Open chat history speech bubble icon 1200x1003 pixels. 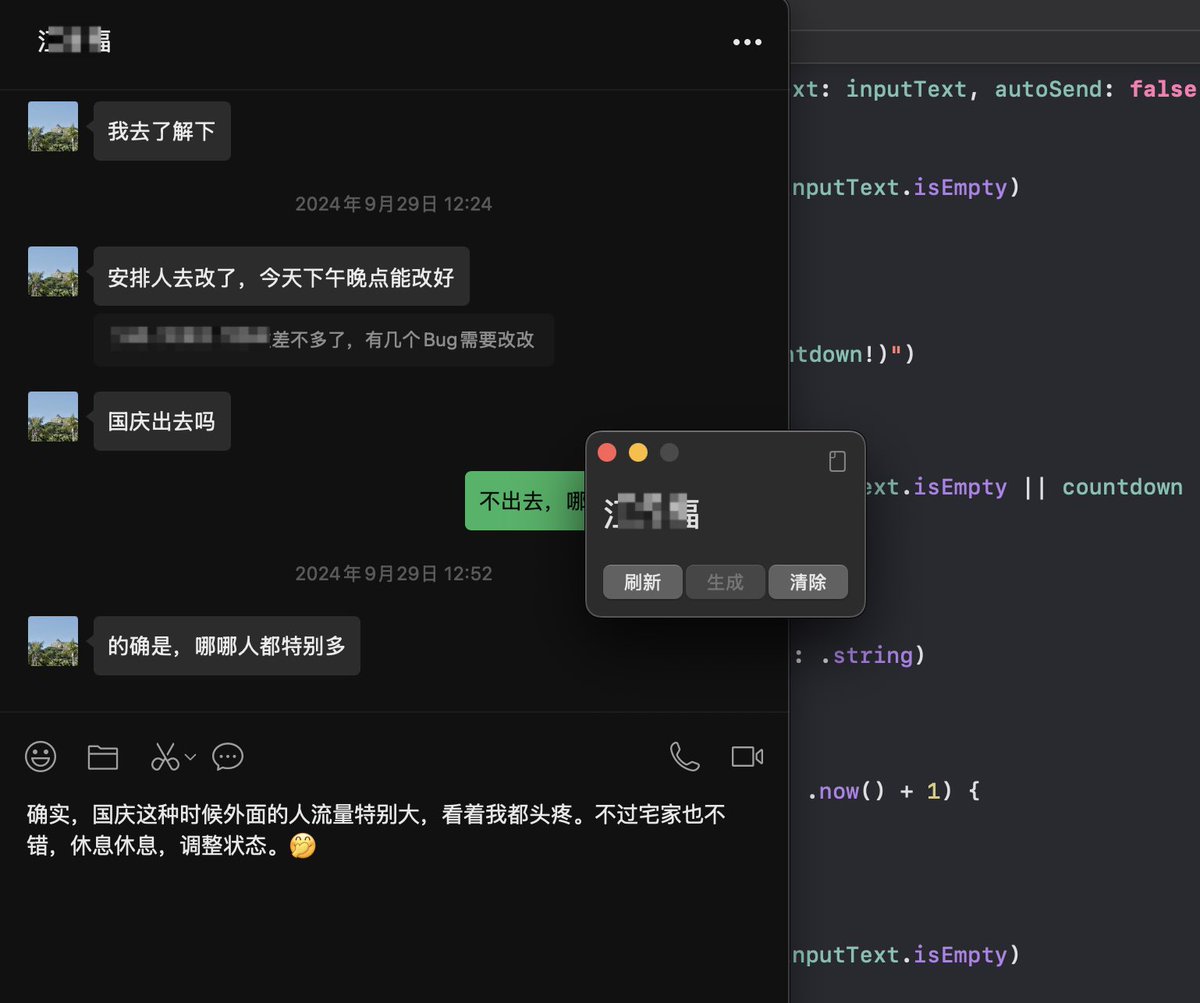tap(228, 757)
